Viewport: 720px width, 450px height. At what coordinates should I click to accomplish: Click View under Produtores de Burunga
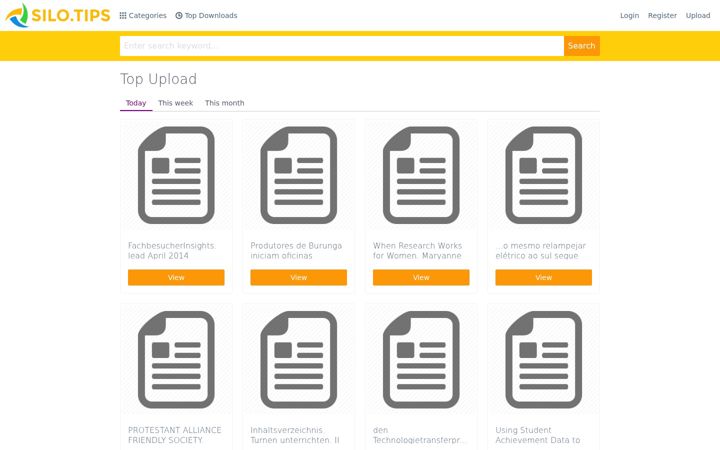pos(298,277)
